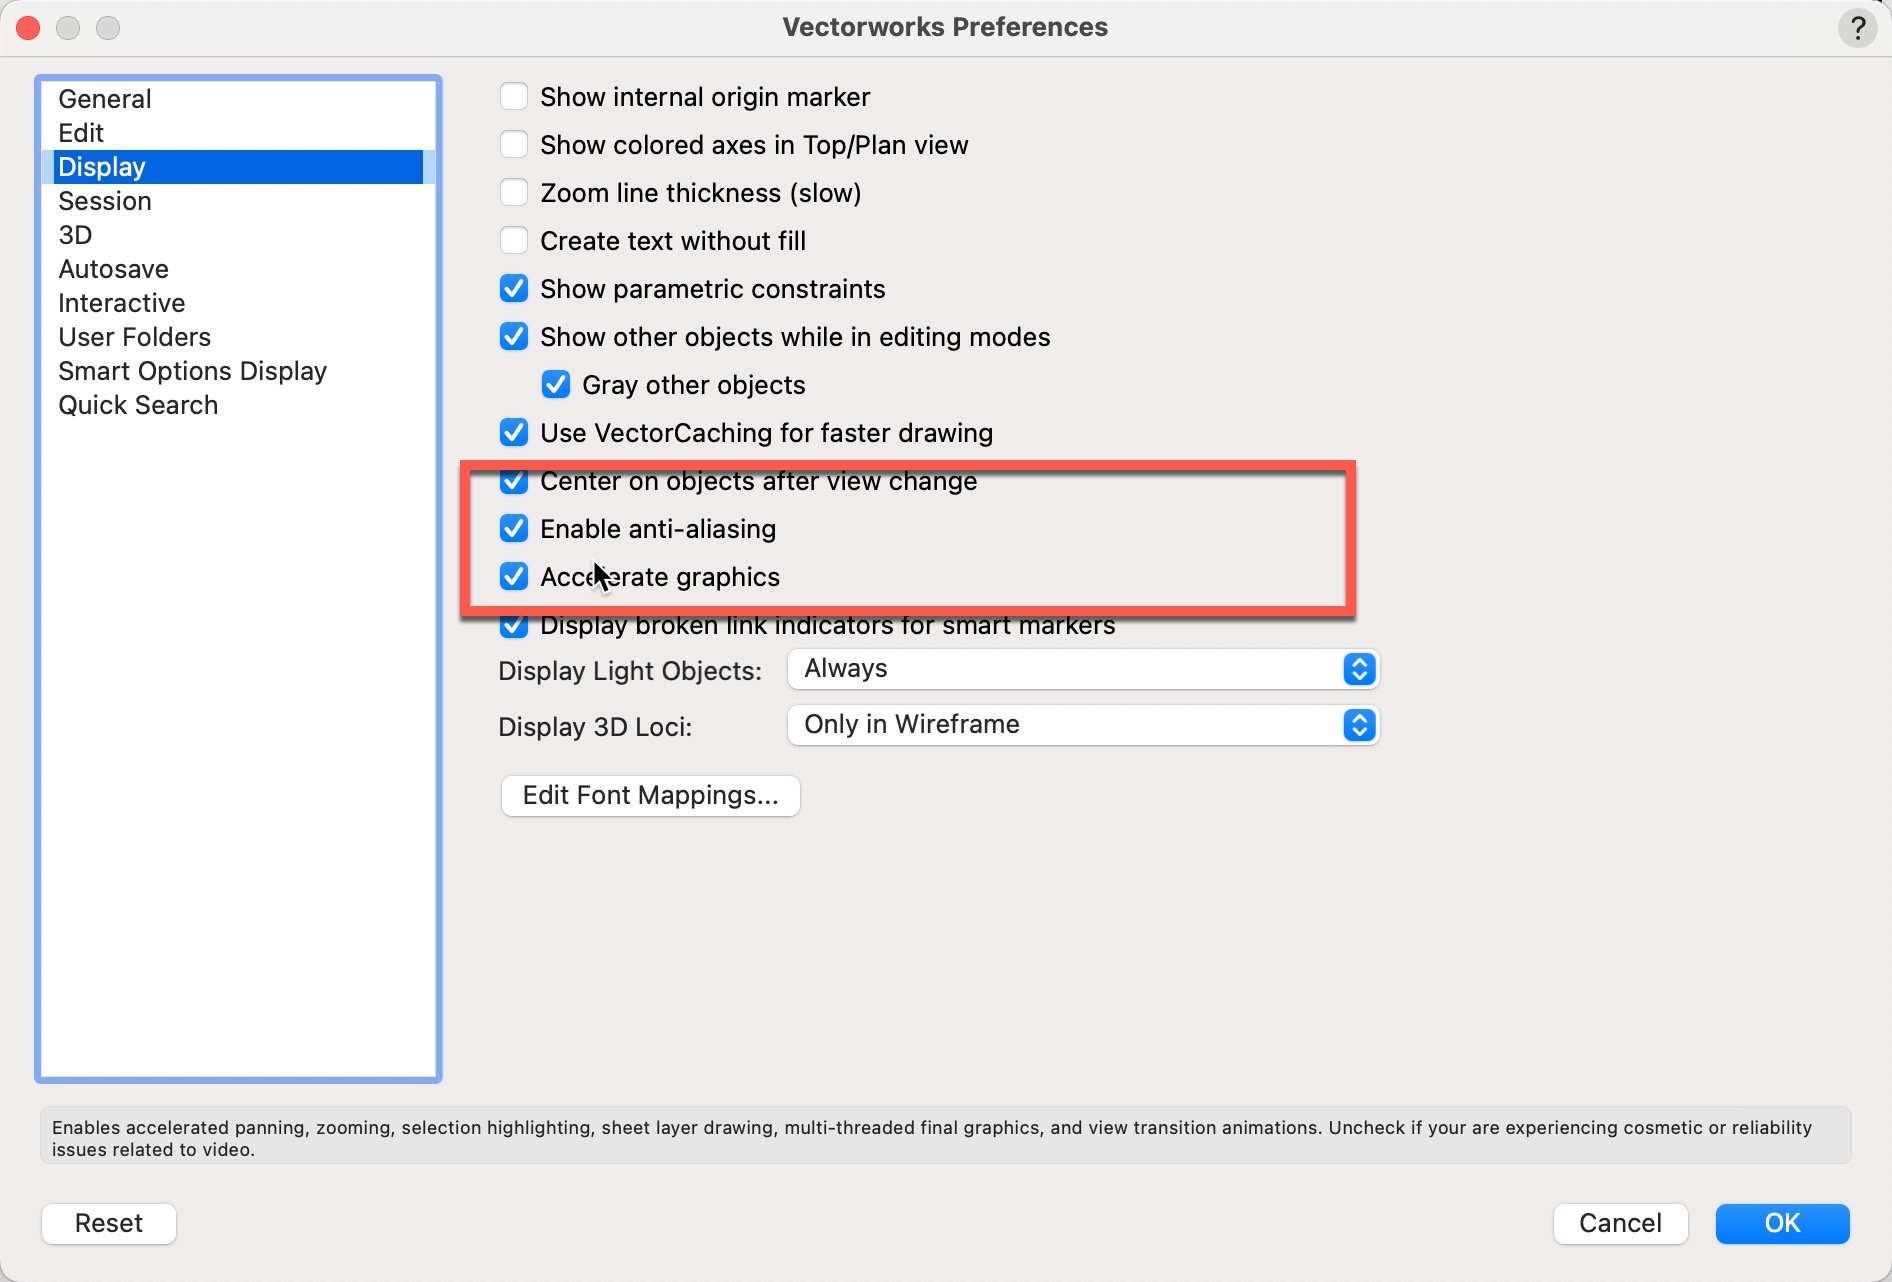Screen dimensions: 1892x1282
Task: Uncheck Enable anti-aliasing
Action: coord(514,529)
